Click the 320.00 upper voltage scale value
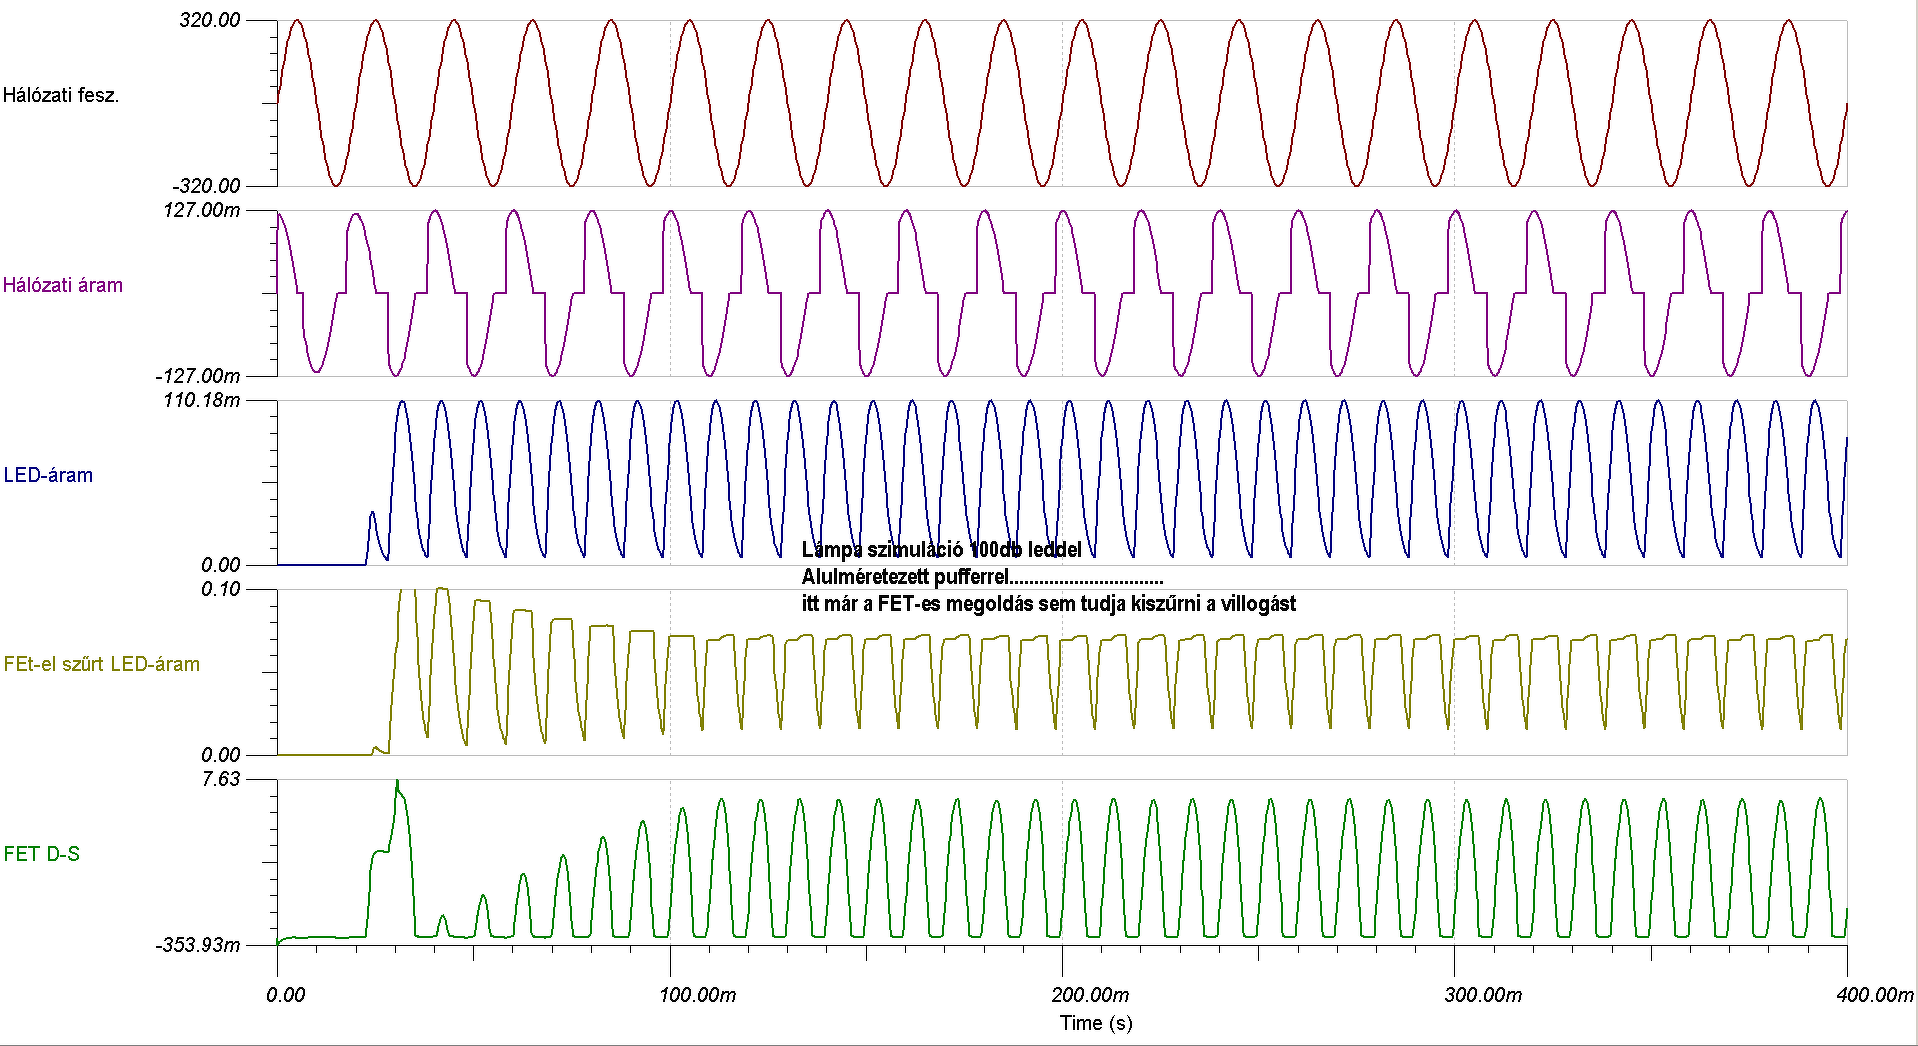 click(210, 21)
